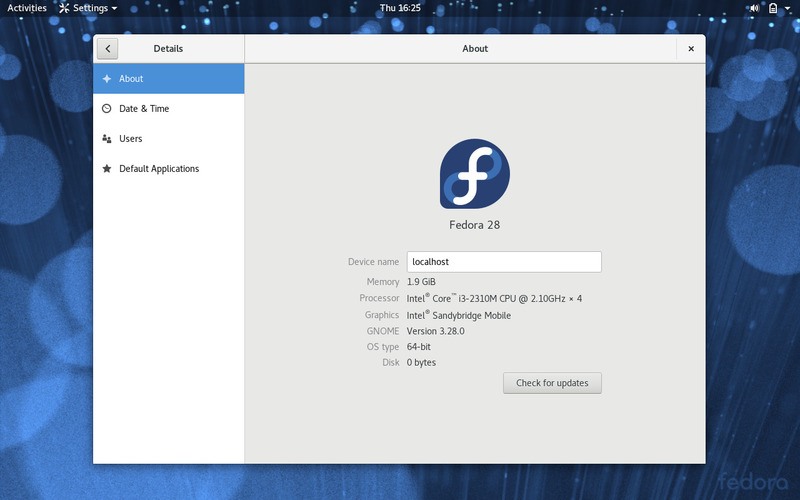Open Date & Time panel
The height and width of the screenshot is (500, 800).
coord(168,109)
